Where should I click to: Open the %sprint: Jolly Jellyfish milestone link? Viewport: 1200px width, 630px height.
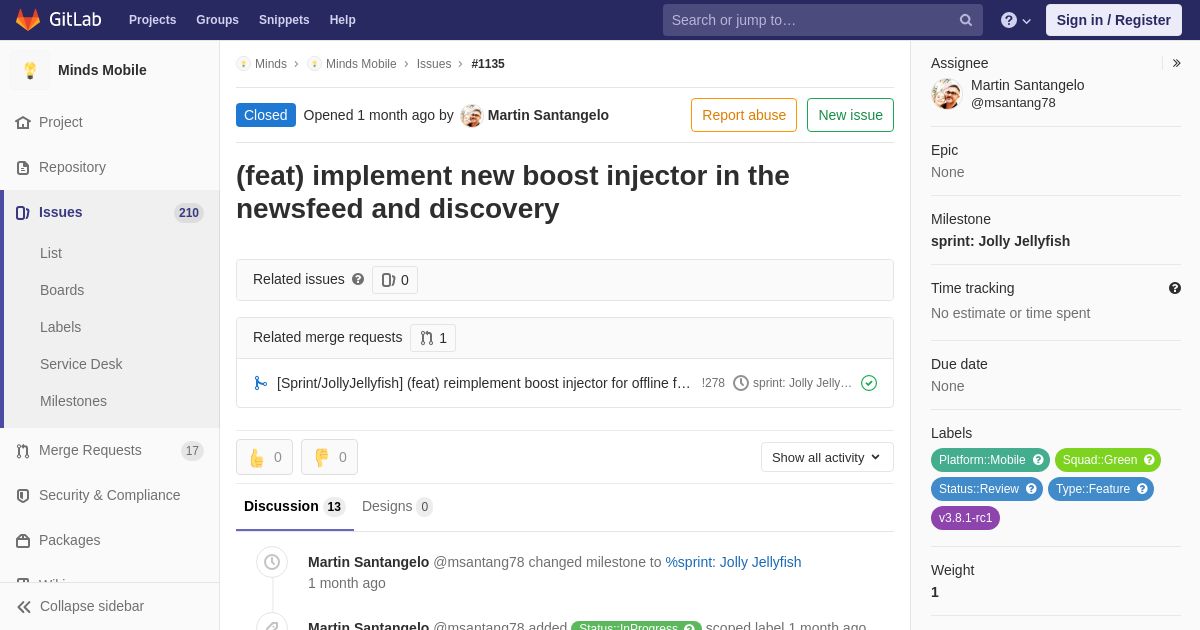point(733,562)
